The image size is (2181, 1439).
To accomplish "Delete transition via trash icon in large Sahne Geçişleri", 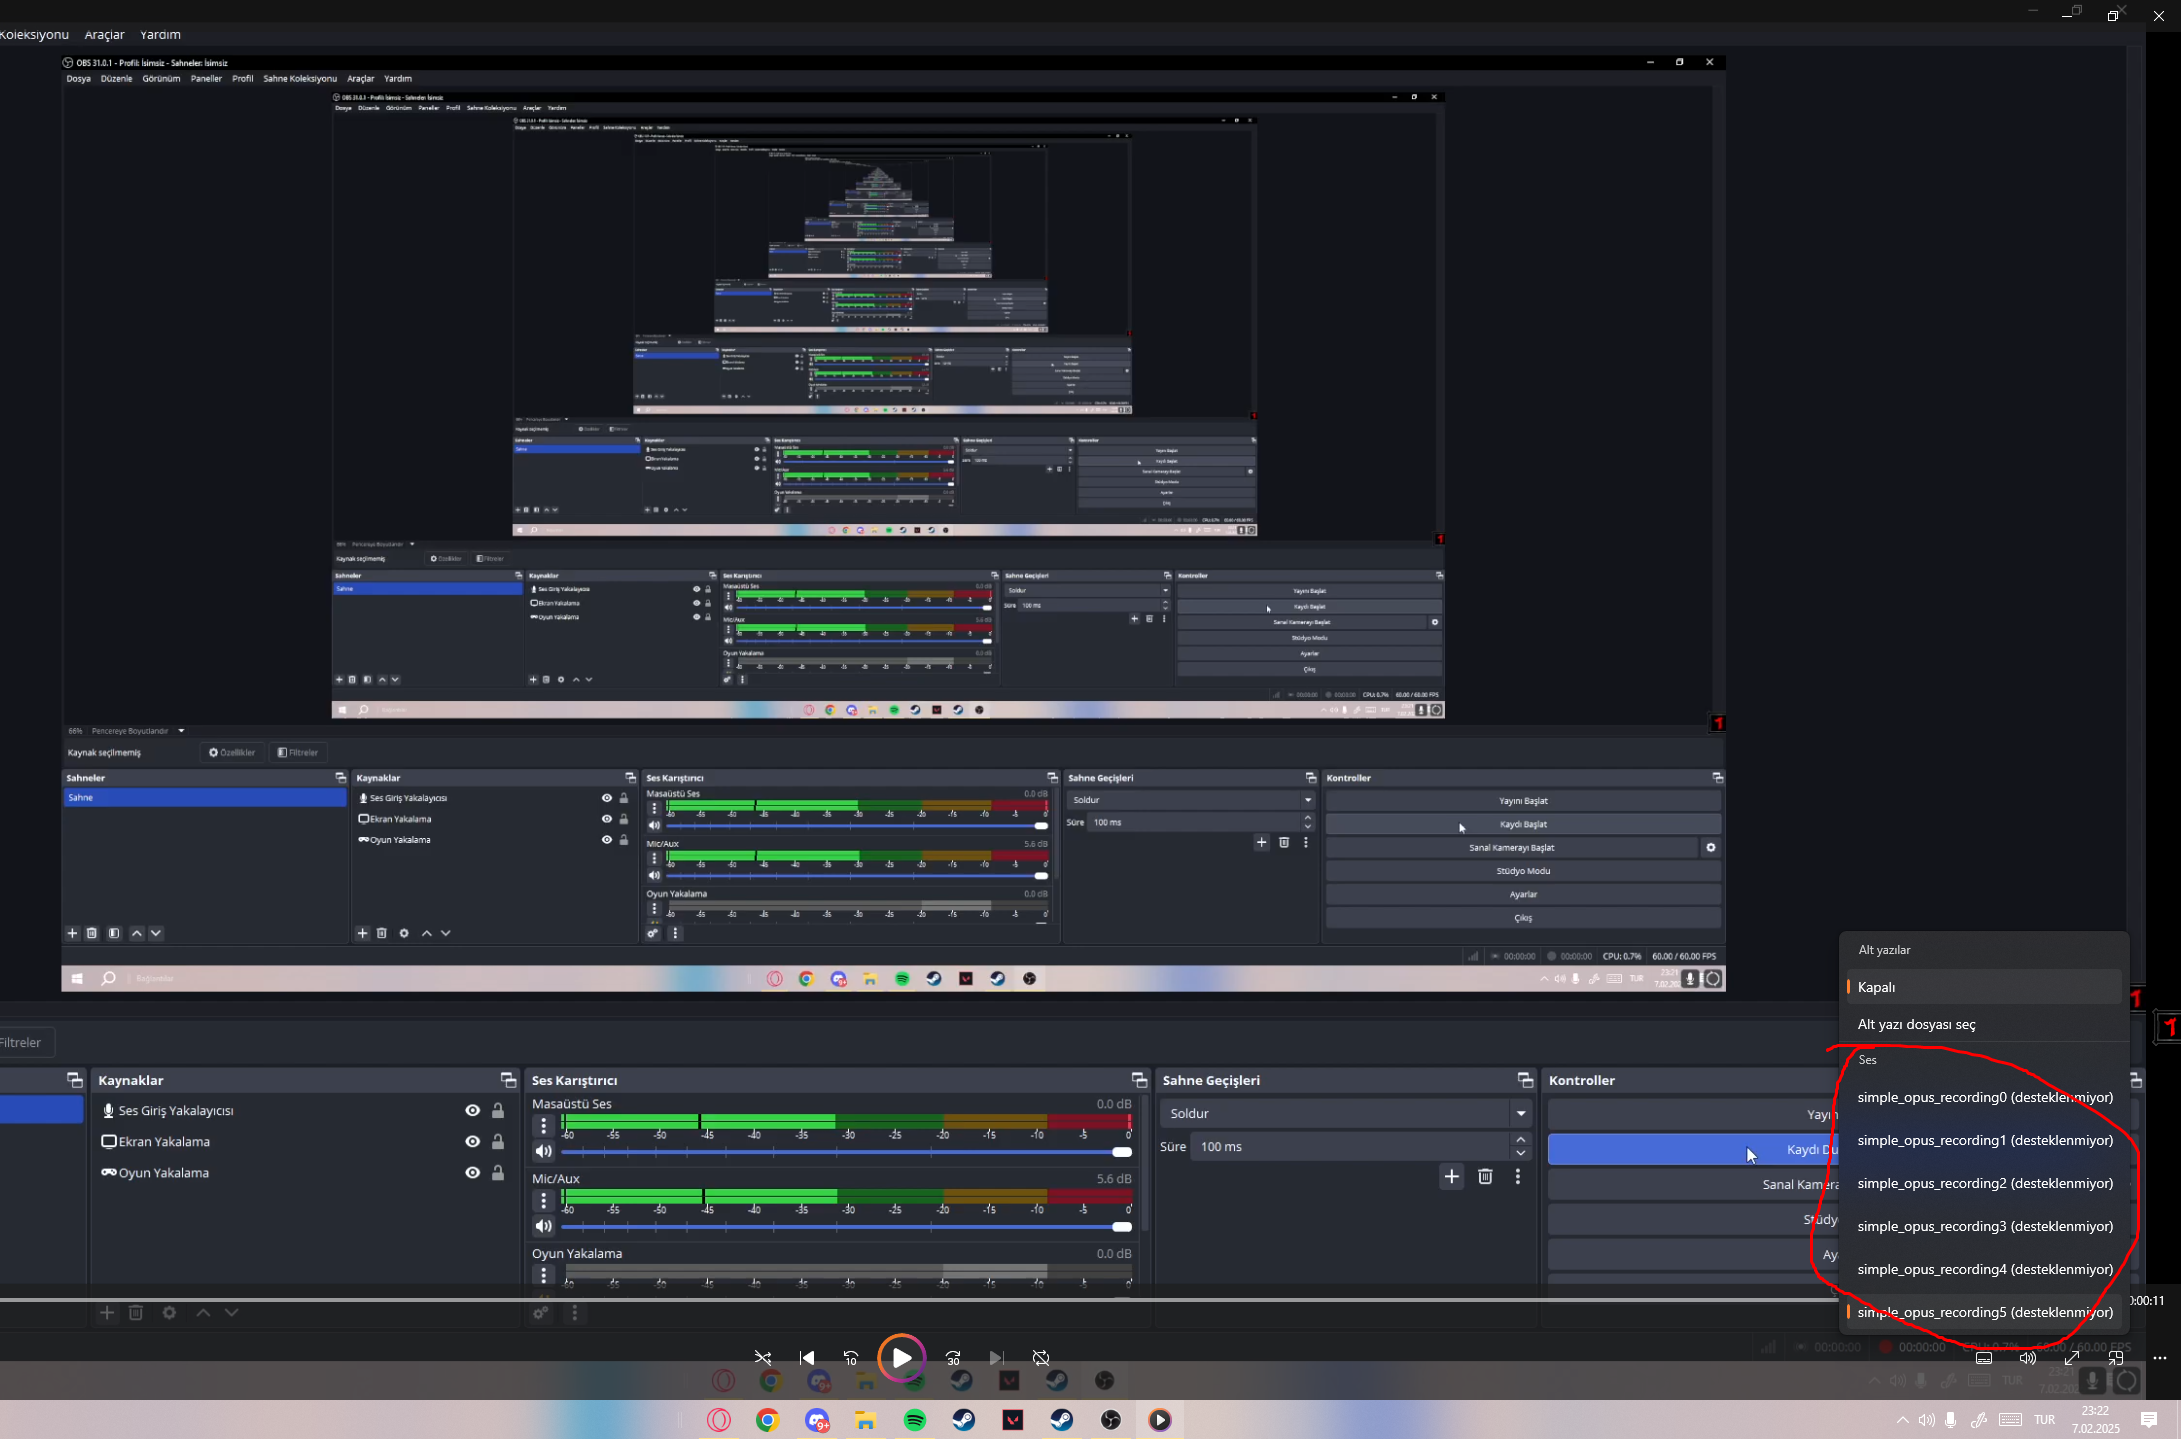I will [x=1485, y=1177].
